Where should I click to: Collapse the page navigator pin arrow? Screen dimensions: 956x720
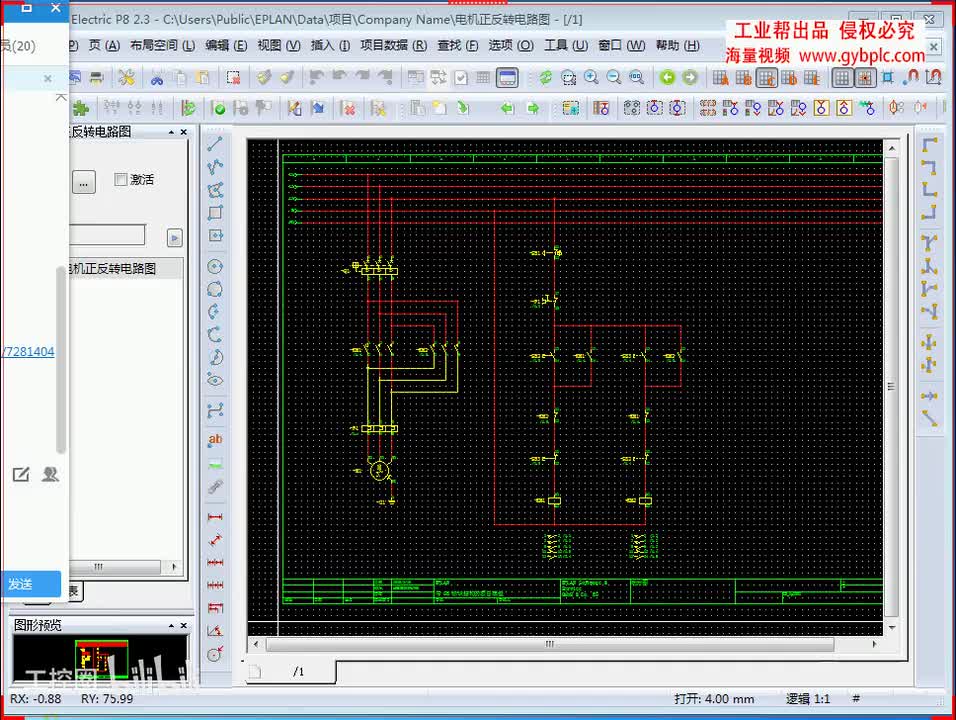(x=171, y=132)
